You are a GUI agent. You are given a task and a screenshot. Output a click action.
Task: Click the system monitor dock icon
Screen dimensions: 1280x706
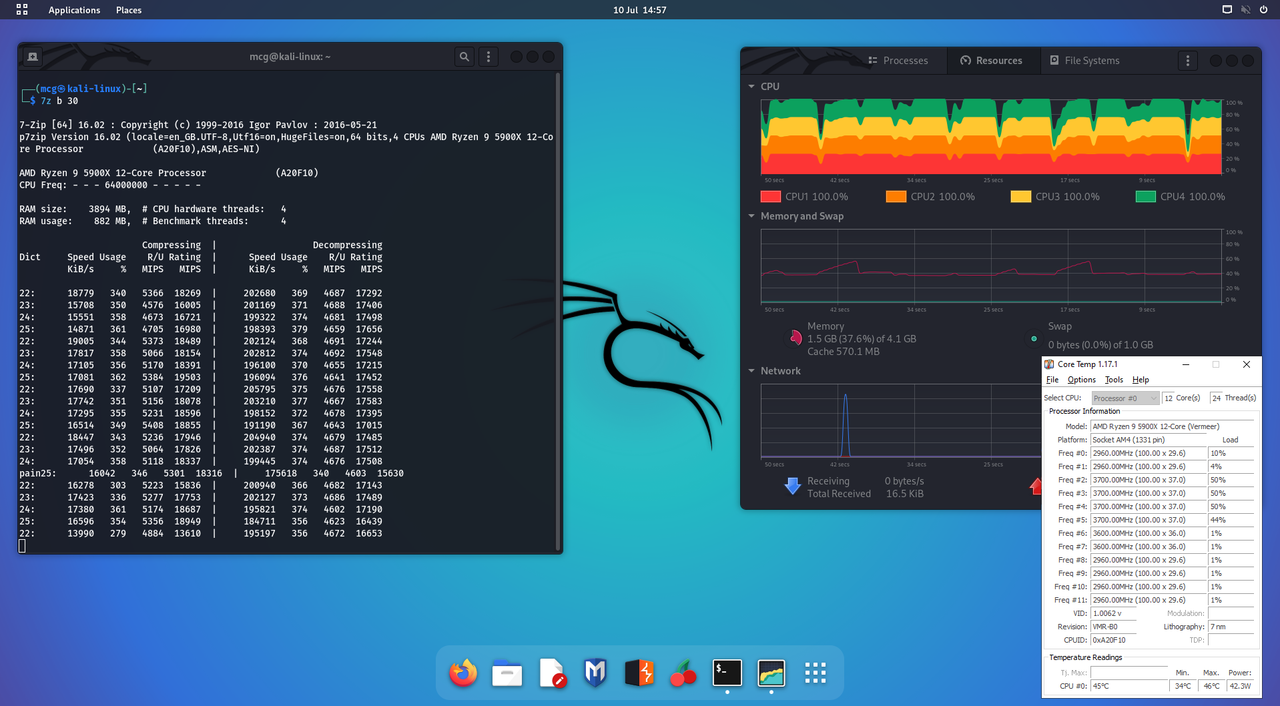click(x=771, y=673)
